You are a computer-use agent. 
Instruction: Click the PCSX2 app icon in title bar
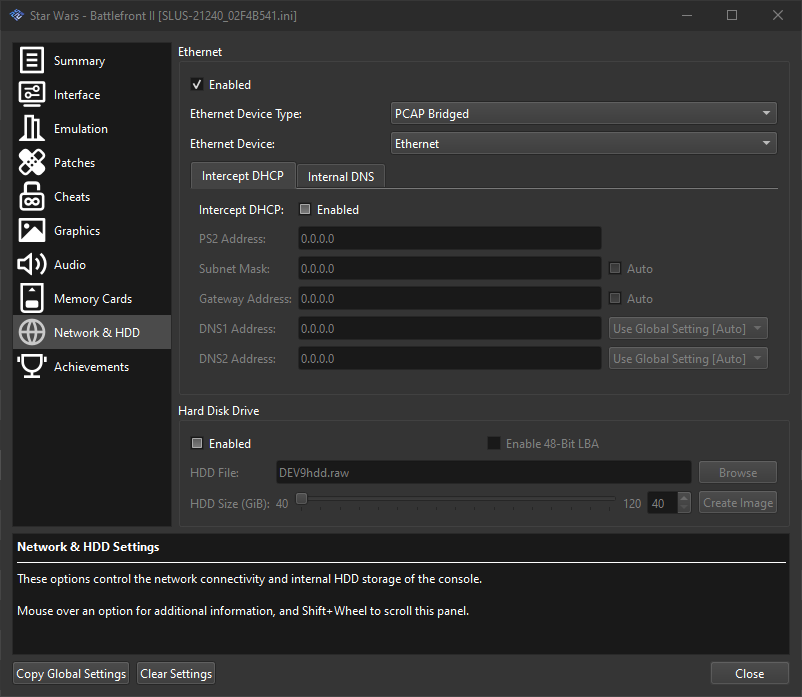(x=16, y=15)
